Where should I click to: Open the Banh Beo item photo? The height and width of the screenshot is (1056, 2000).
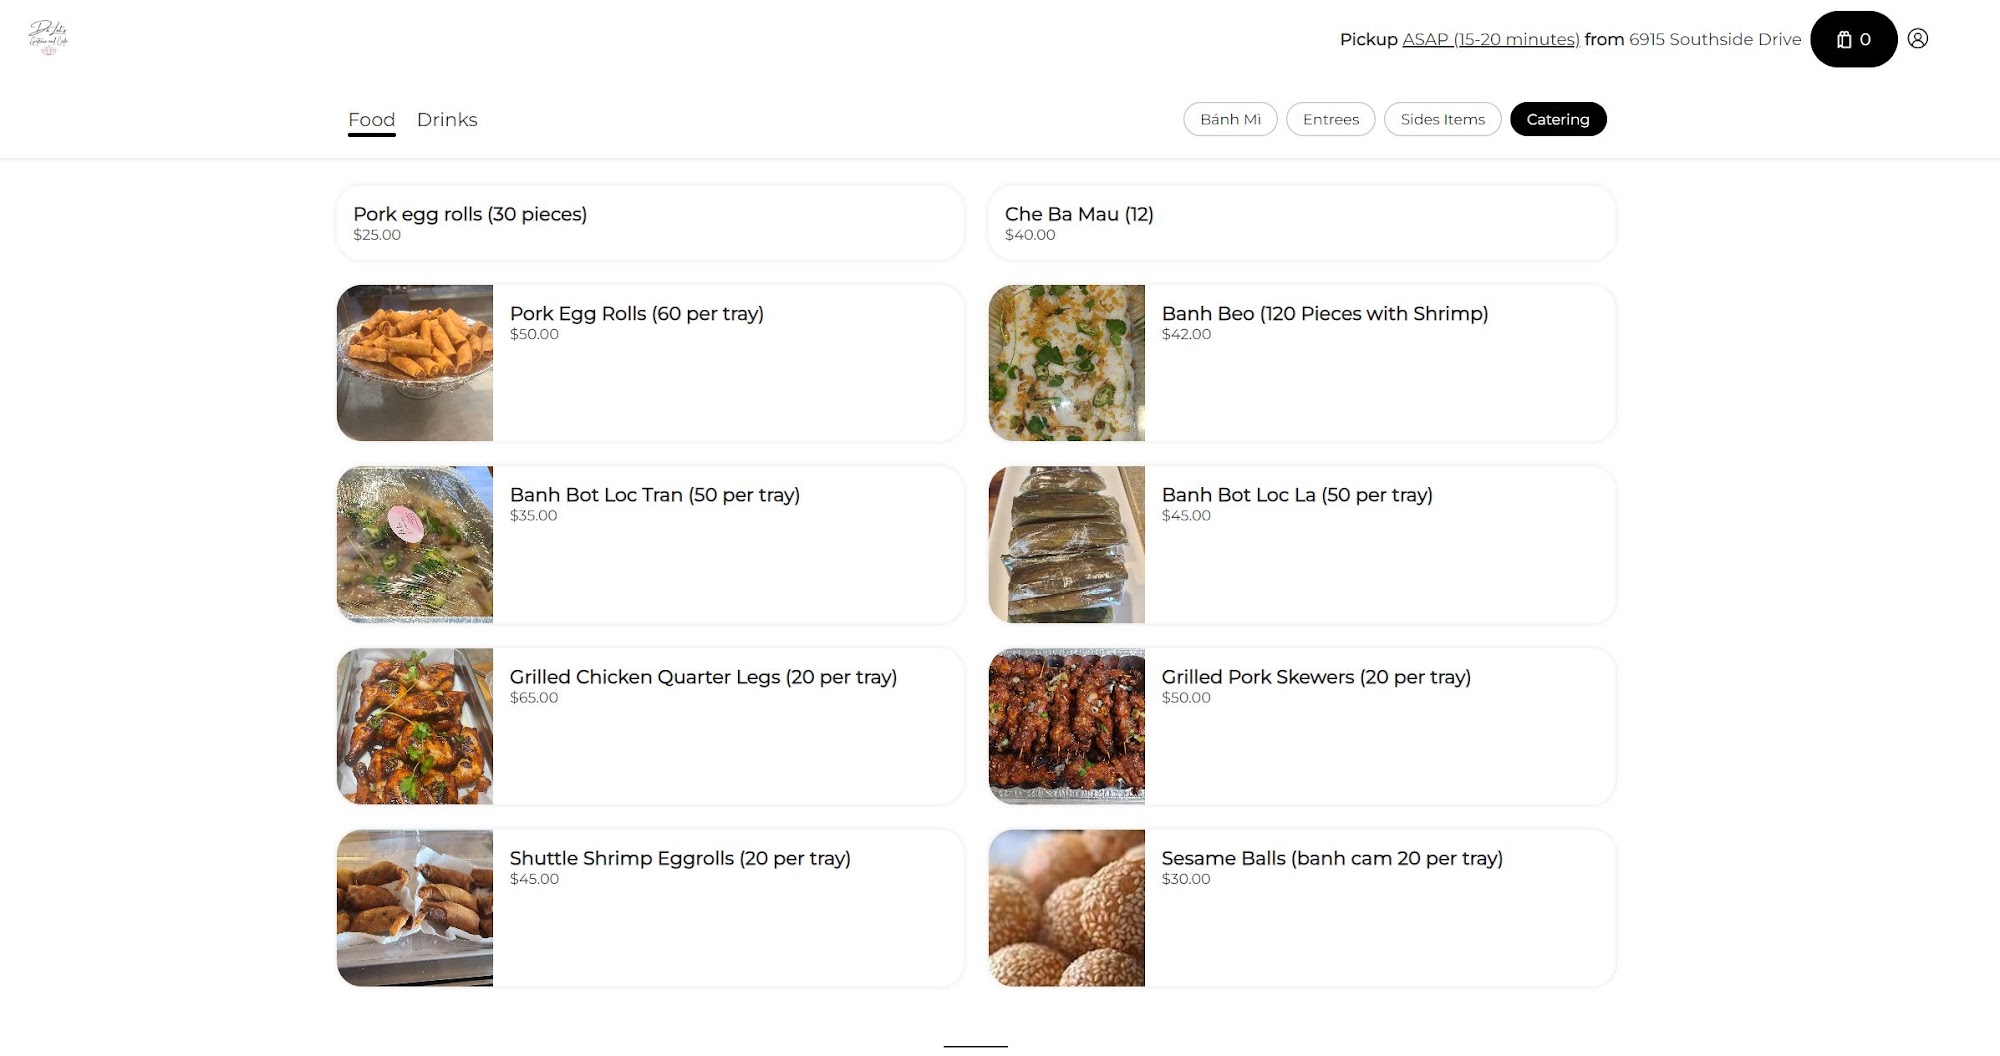1066,363
